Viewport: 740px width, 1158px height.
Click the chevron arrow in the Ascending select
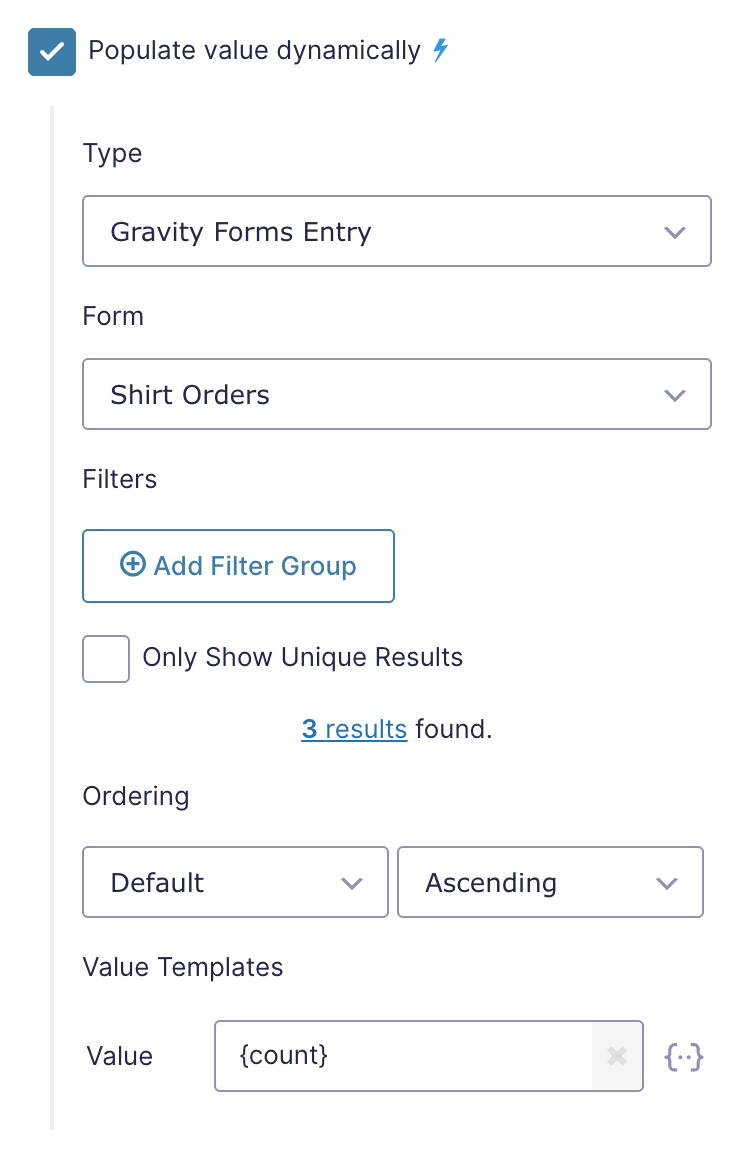pyautogui.click(x=667, y=883)
